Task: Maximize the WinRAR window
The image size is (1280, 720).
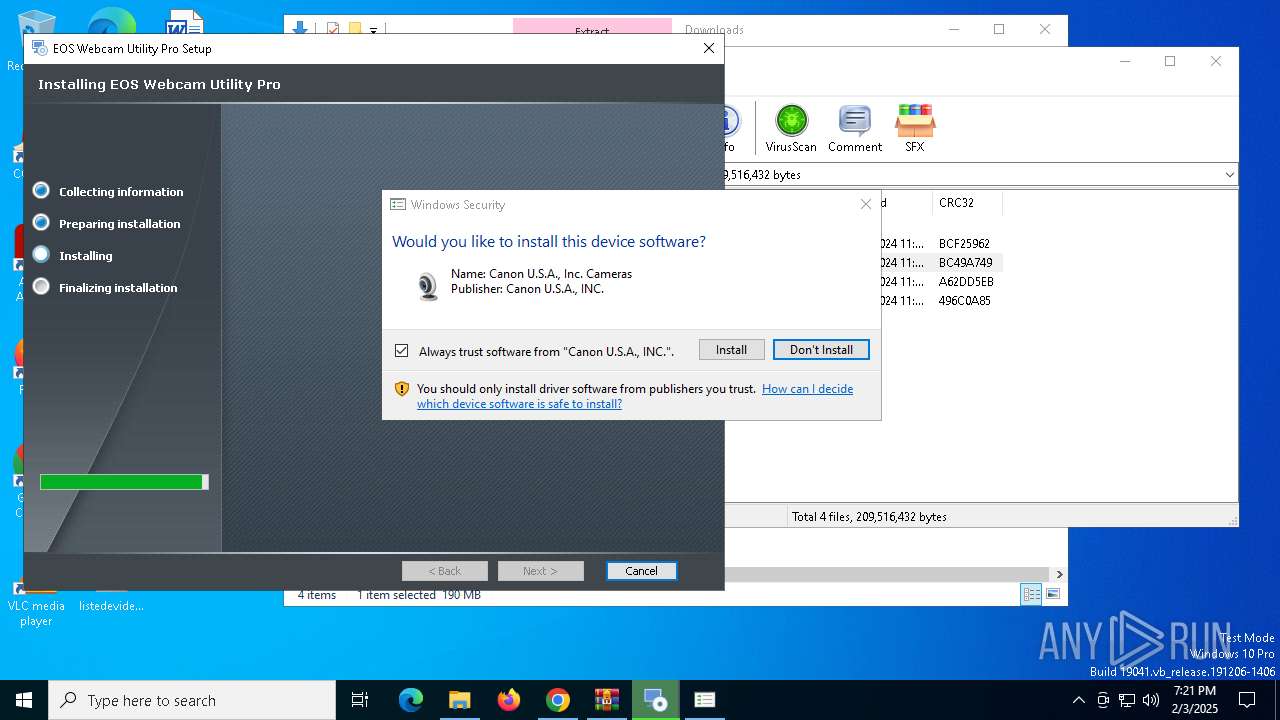Action: coord(1170,61)
